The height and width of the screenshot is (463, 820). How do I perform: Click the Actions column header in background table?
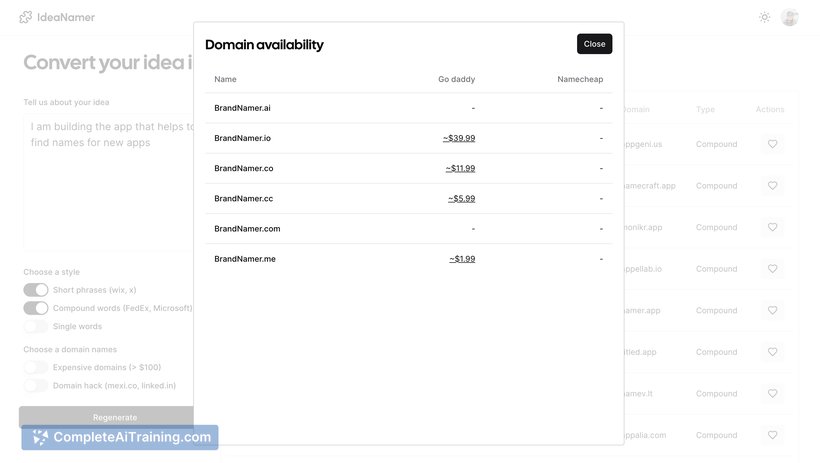(770, 109)
